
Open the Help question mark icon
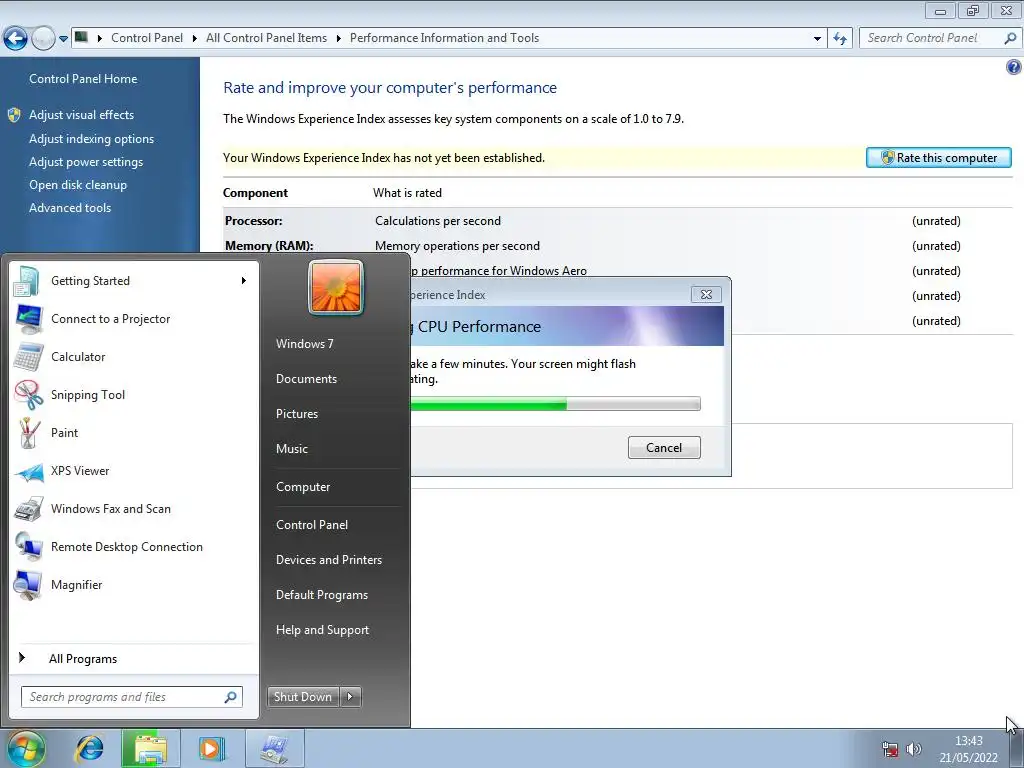tap(1014, 67)
